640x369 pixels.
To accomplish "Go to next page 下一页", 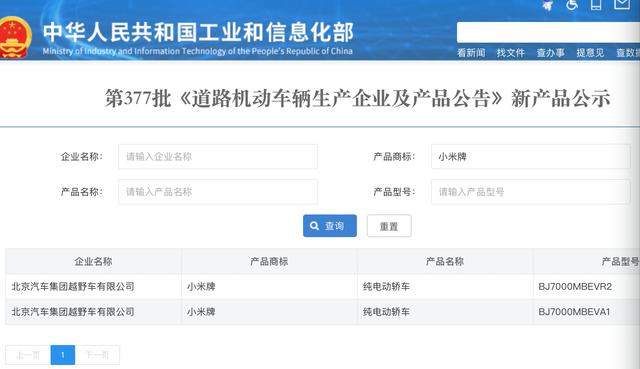I will (97, 355).
